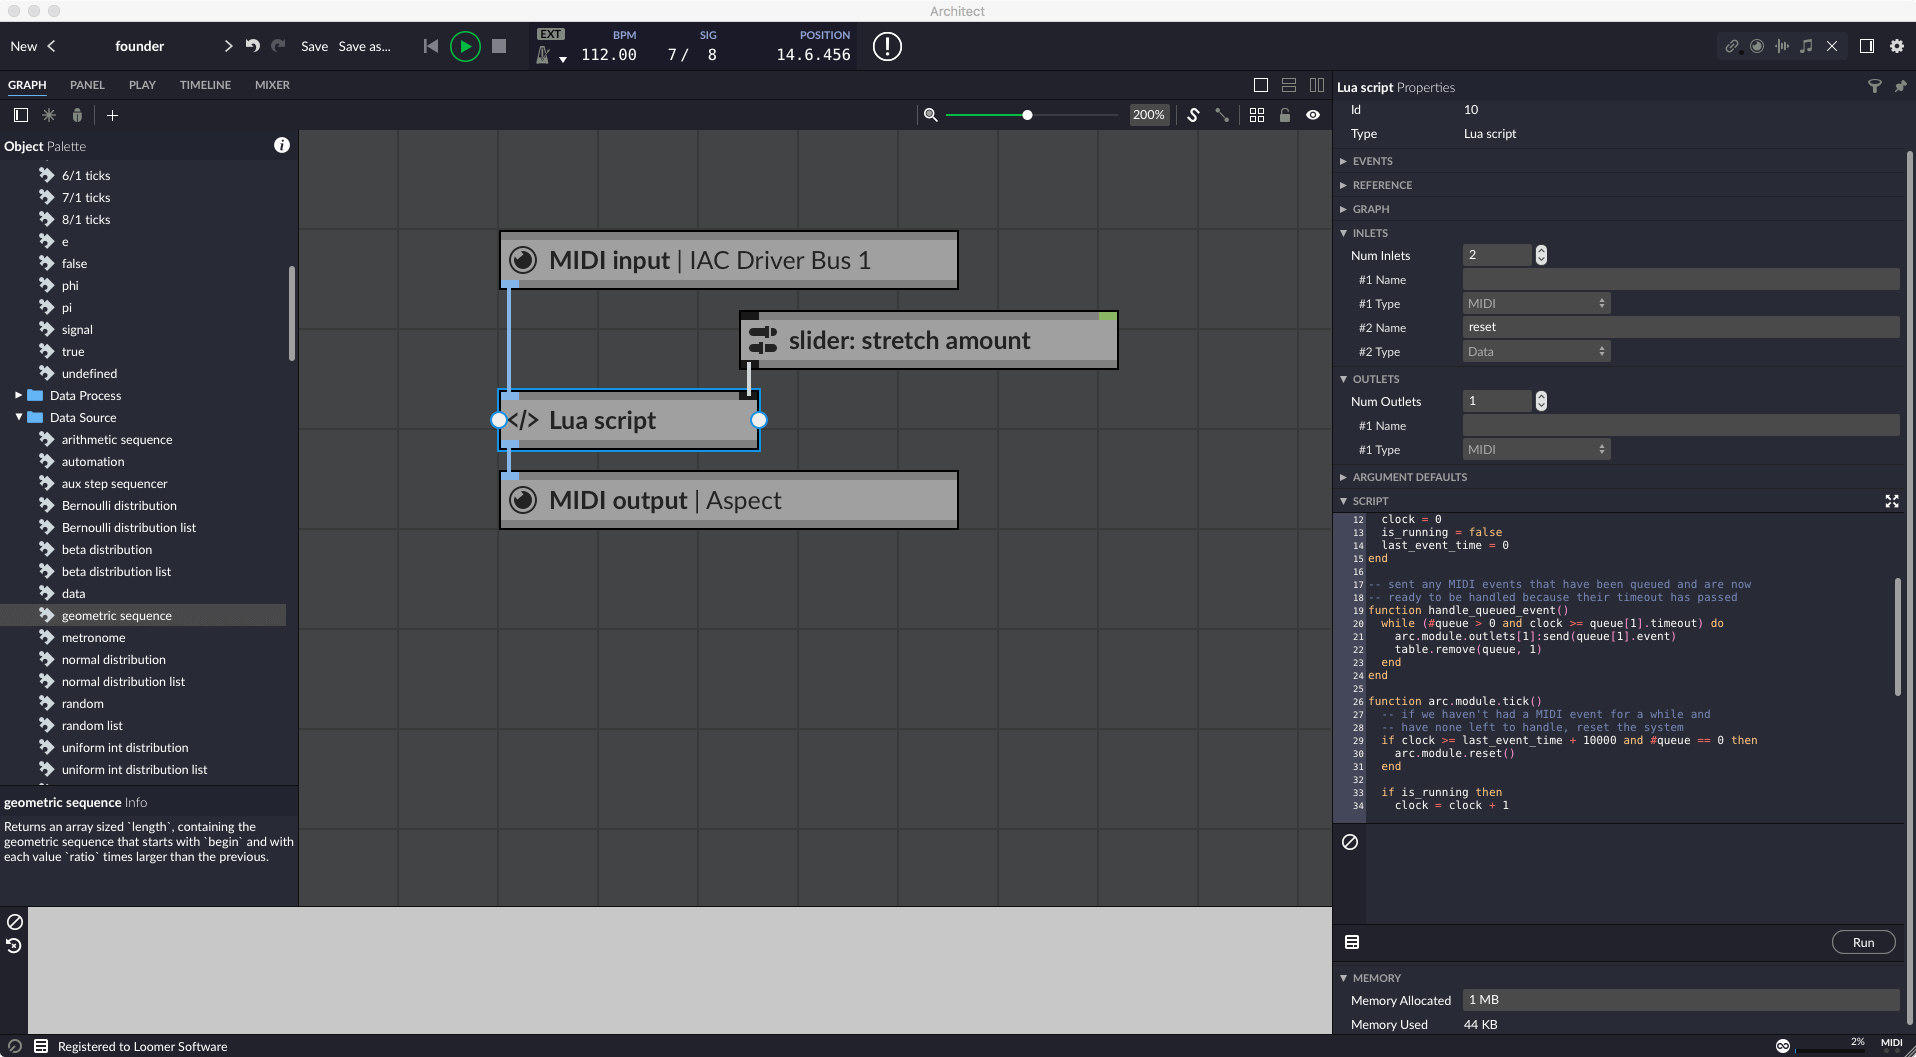This screenshot has height=1057, width=1916.
Task: Click the #2 Name reset field
Action: [x=1681, y=327]
